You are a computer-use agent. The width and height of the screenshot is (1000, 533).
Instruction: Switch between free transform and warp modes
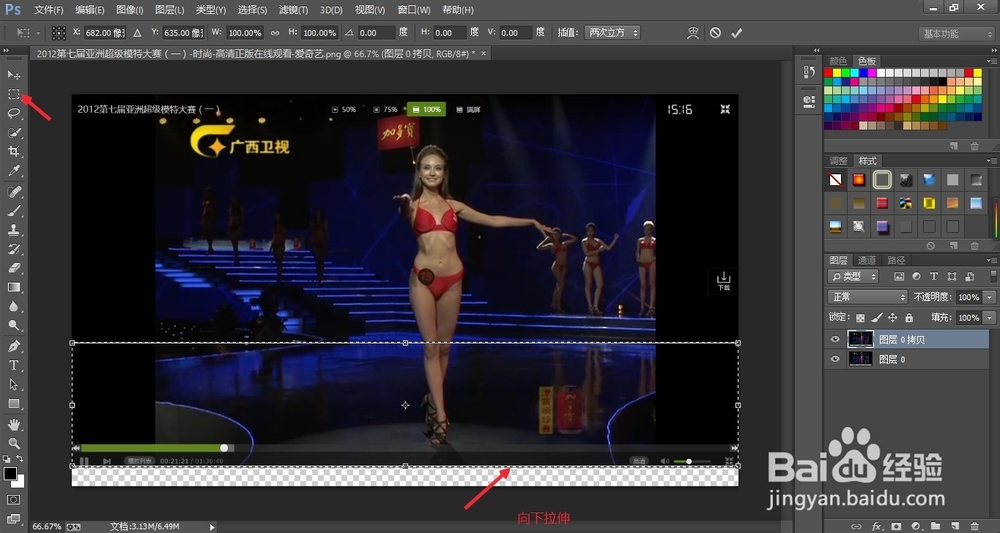693,33
